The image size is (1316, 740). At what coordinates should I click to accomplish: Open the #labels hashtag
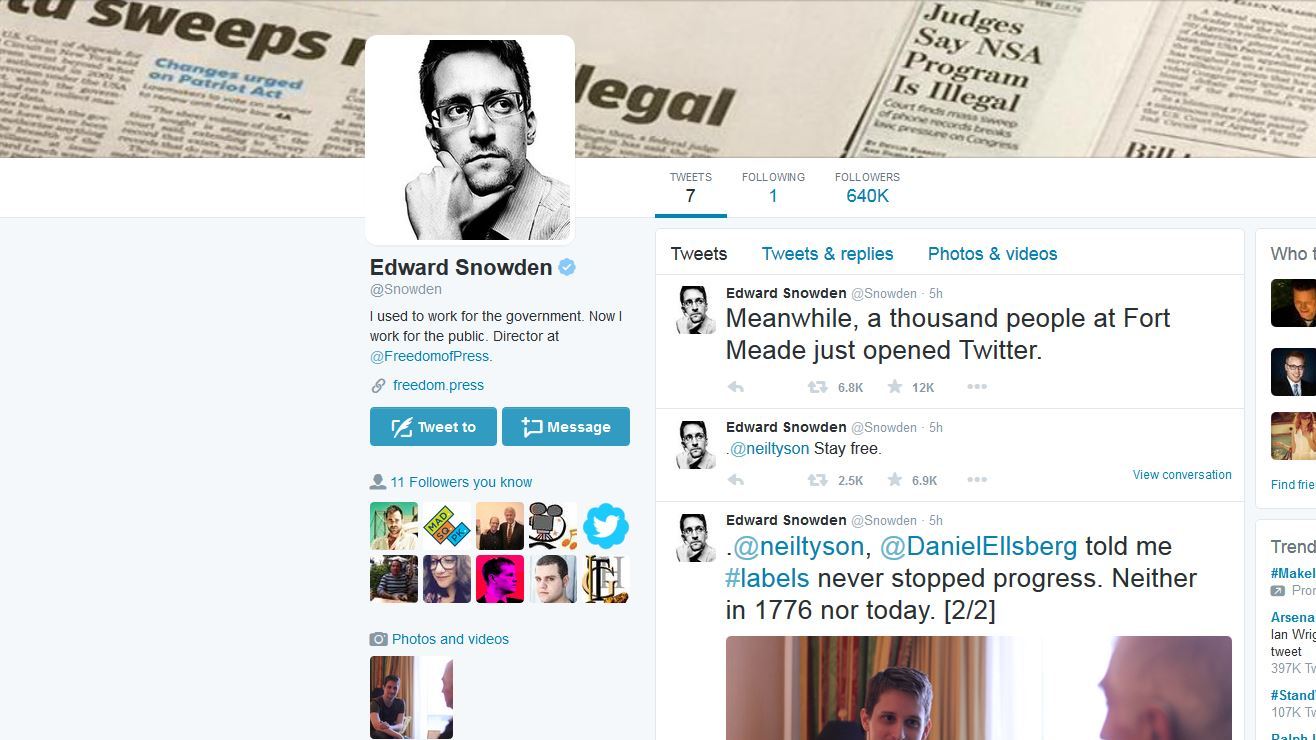(x=767, y=578)
